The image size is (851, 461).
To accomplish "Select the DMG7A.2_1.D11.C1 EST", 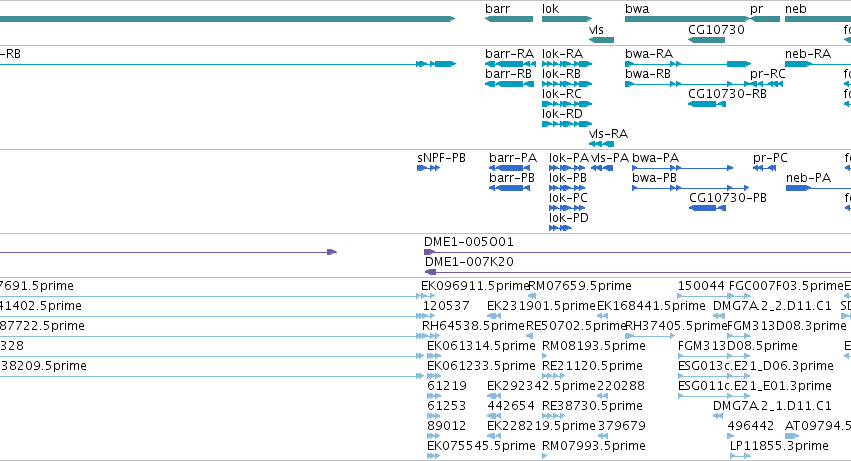I will [718, 416].
